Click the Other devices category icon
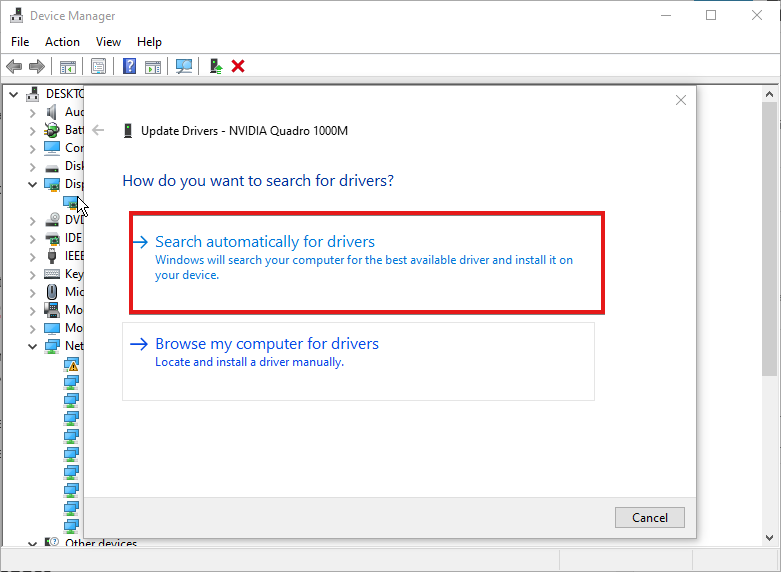Viewport: 781px width, 572px height. coord(52,542)
